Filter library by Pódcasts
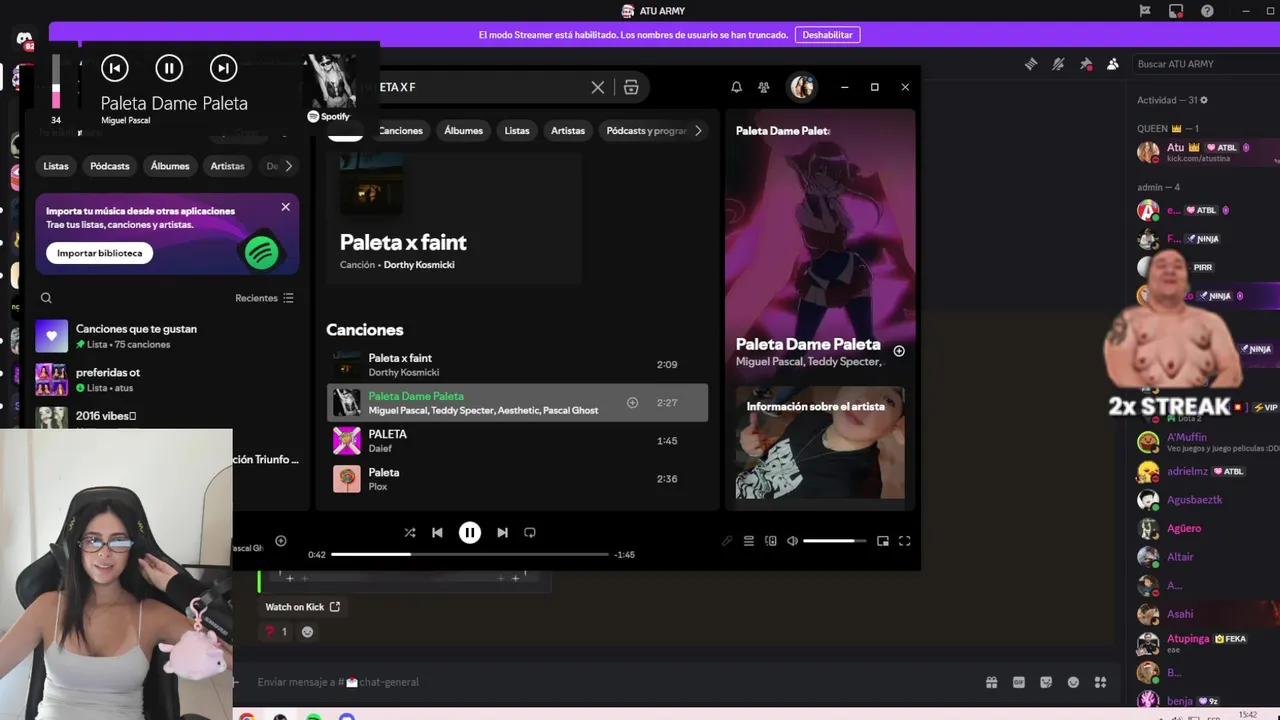Viewport: 1280px width, 720px height. pos(110,166)
